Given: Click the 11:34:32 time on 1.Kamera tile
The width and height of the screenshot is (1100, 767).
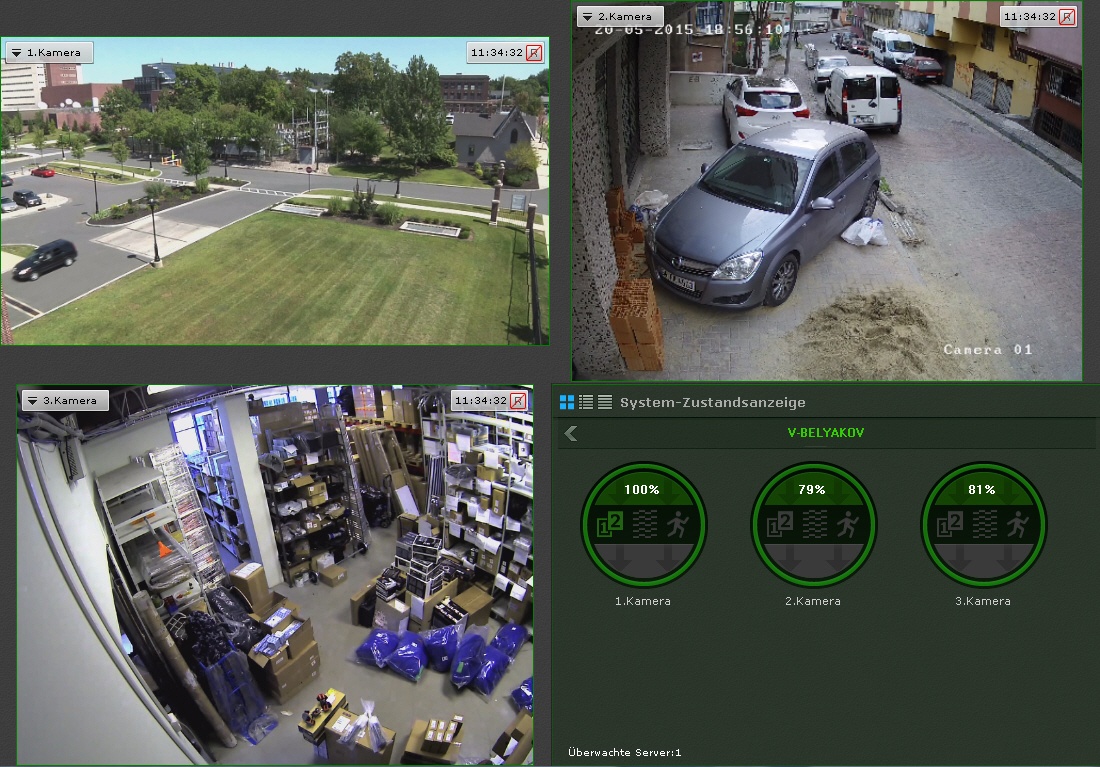Looking at the screenshot, I should tap(496, 53).
